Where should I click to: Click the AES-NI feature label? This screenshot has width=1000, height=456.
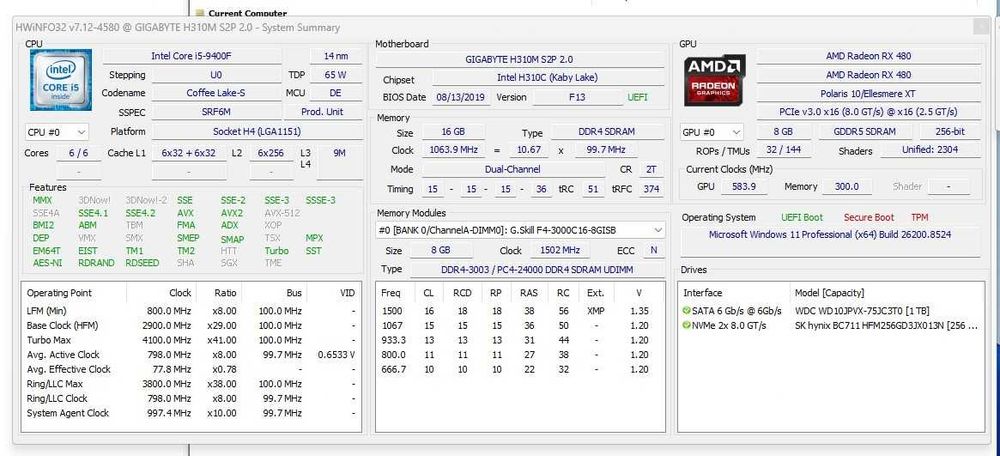coord(47,263)
